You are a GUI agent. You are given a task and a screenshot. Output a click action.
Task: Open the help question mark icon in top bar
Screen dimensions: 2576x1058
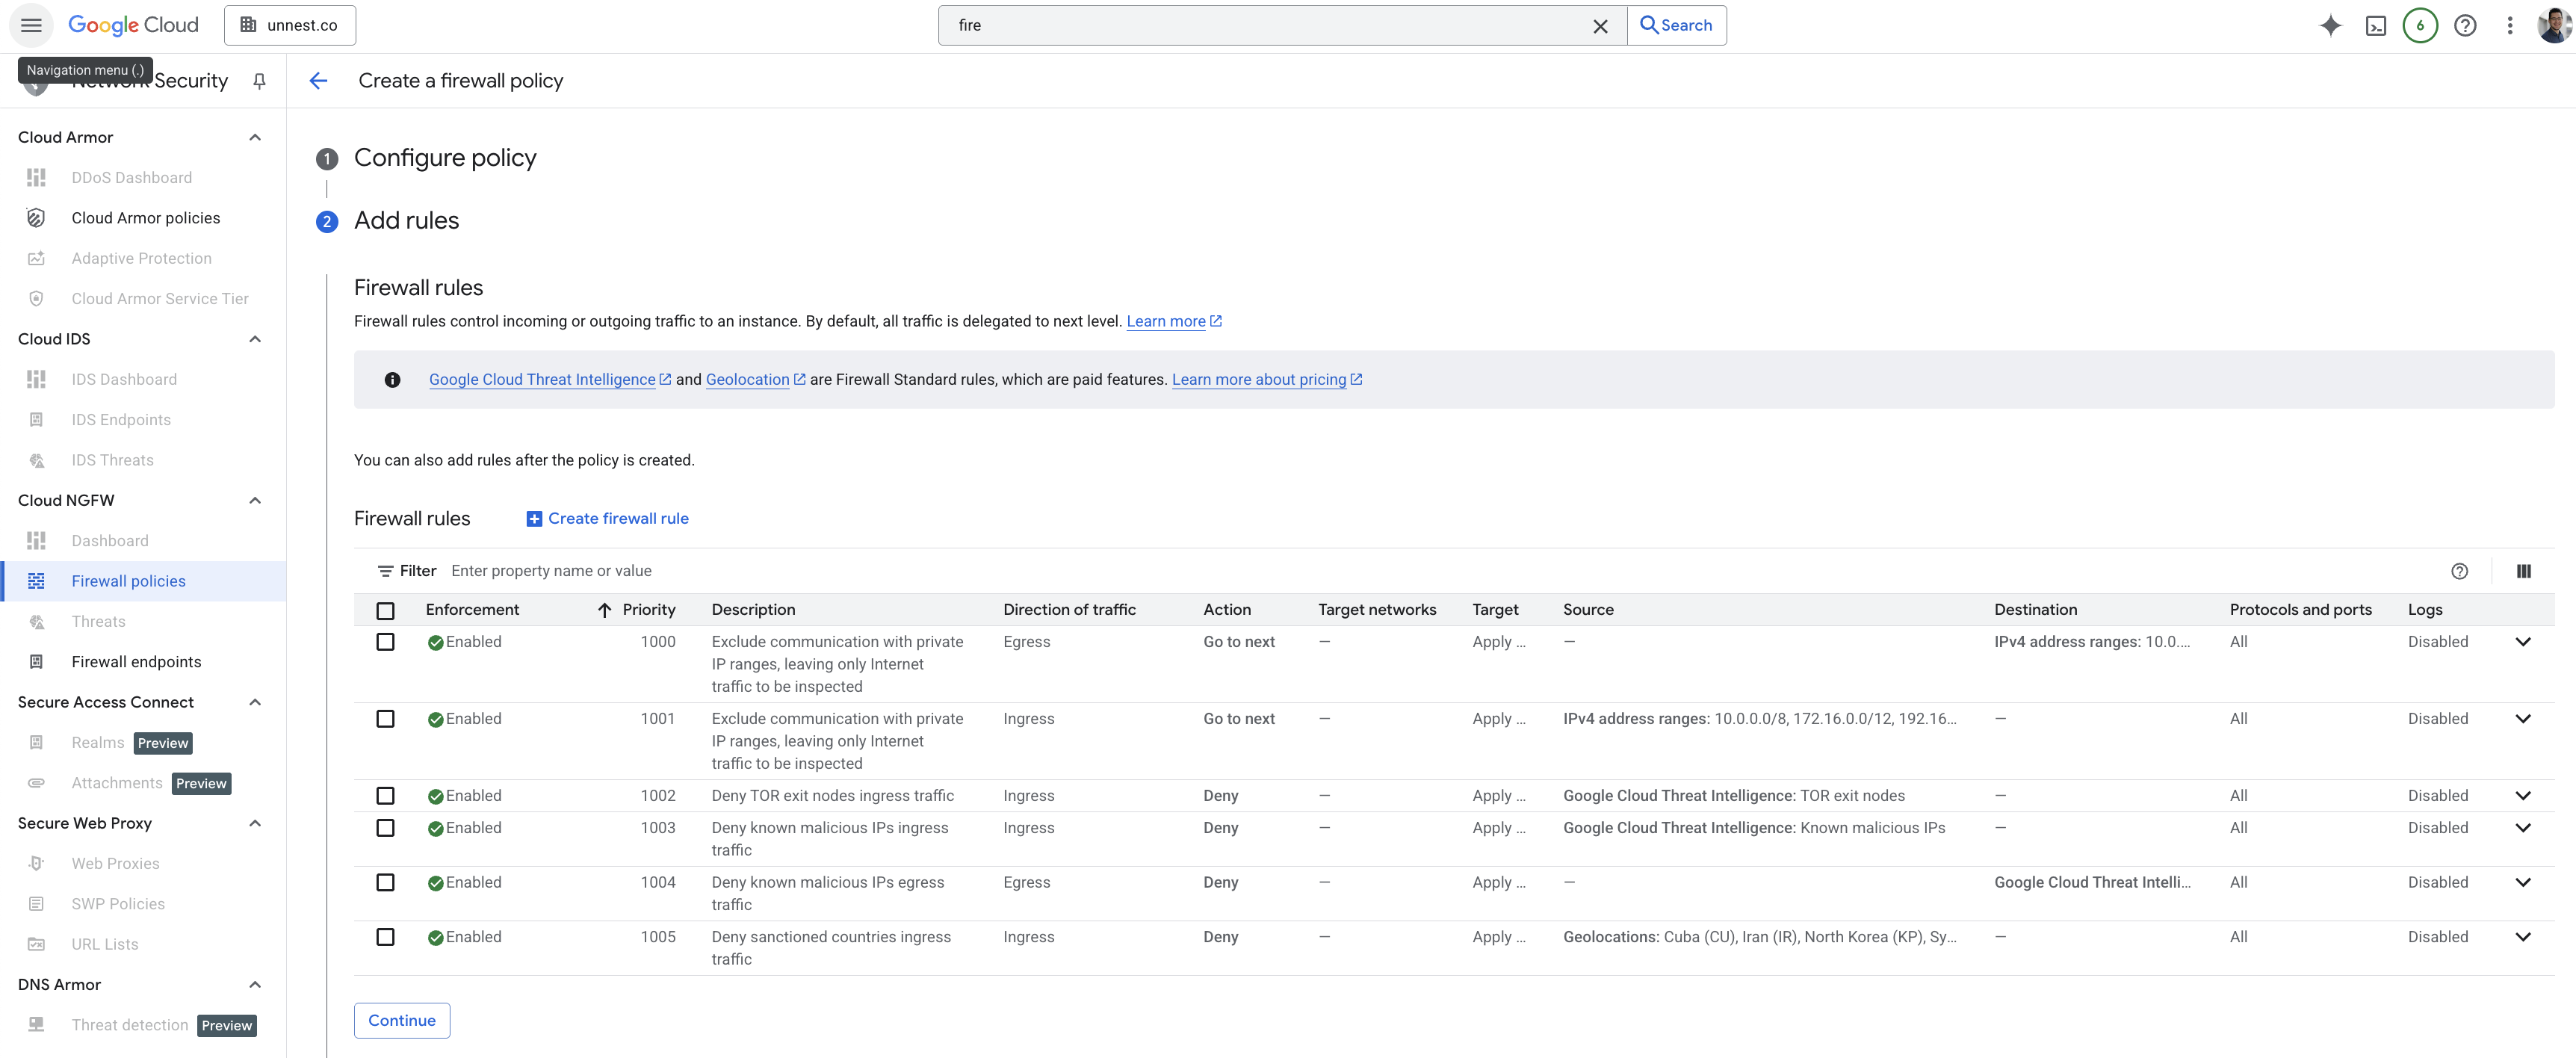click(x=2464, y=26)
